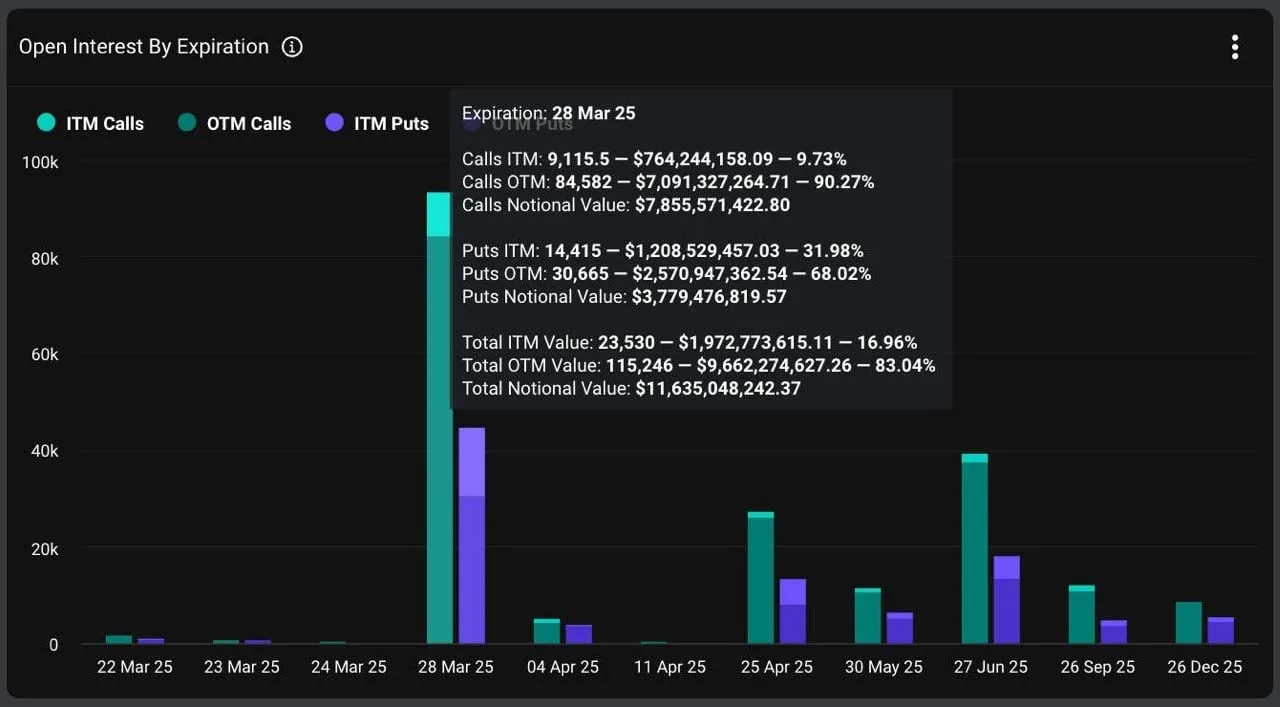Image resolution: width=1280 pixels, height=707 pixels.
Task: Click the 40k y-axis label
Action: [44, 451]
